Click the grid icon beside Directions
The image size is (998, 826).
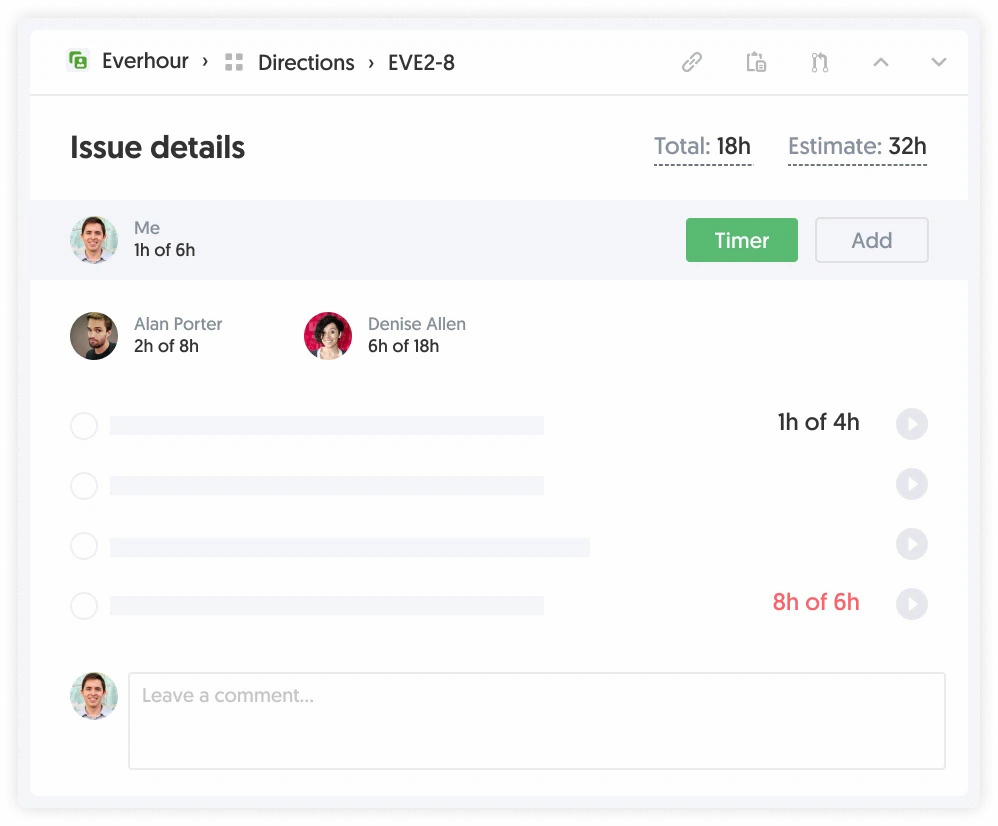click(x=233, y=61)
